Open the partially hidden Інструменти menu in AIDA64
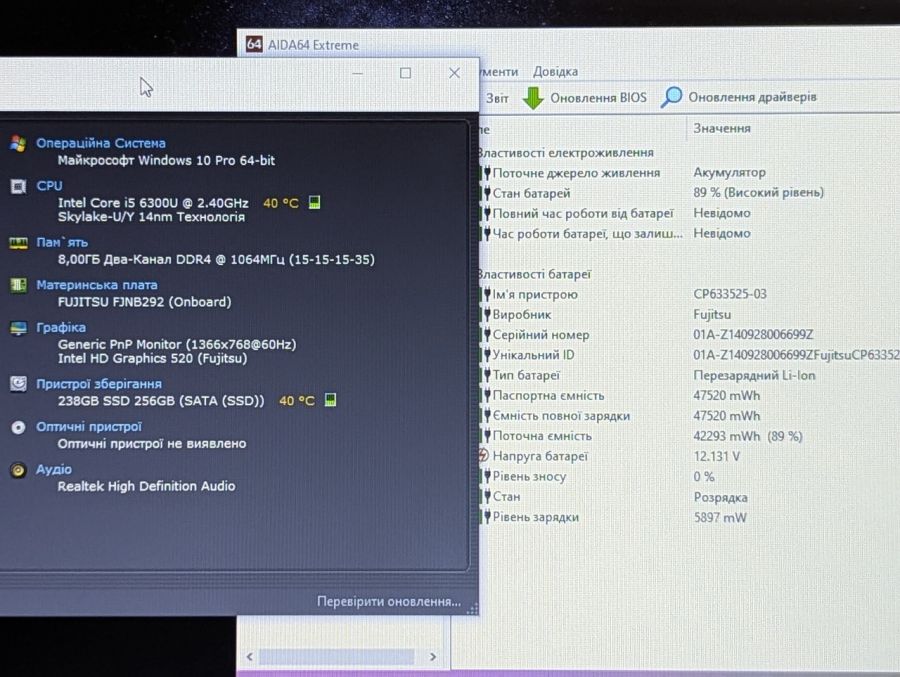This screenshot has width=900, height=677. tap(498, 72)
